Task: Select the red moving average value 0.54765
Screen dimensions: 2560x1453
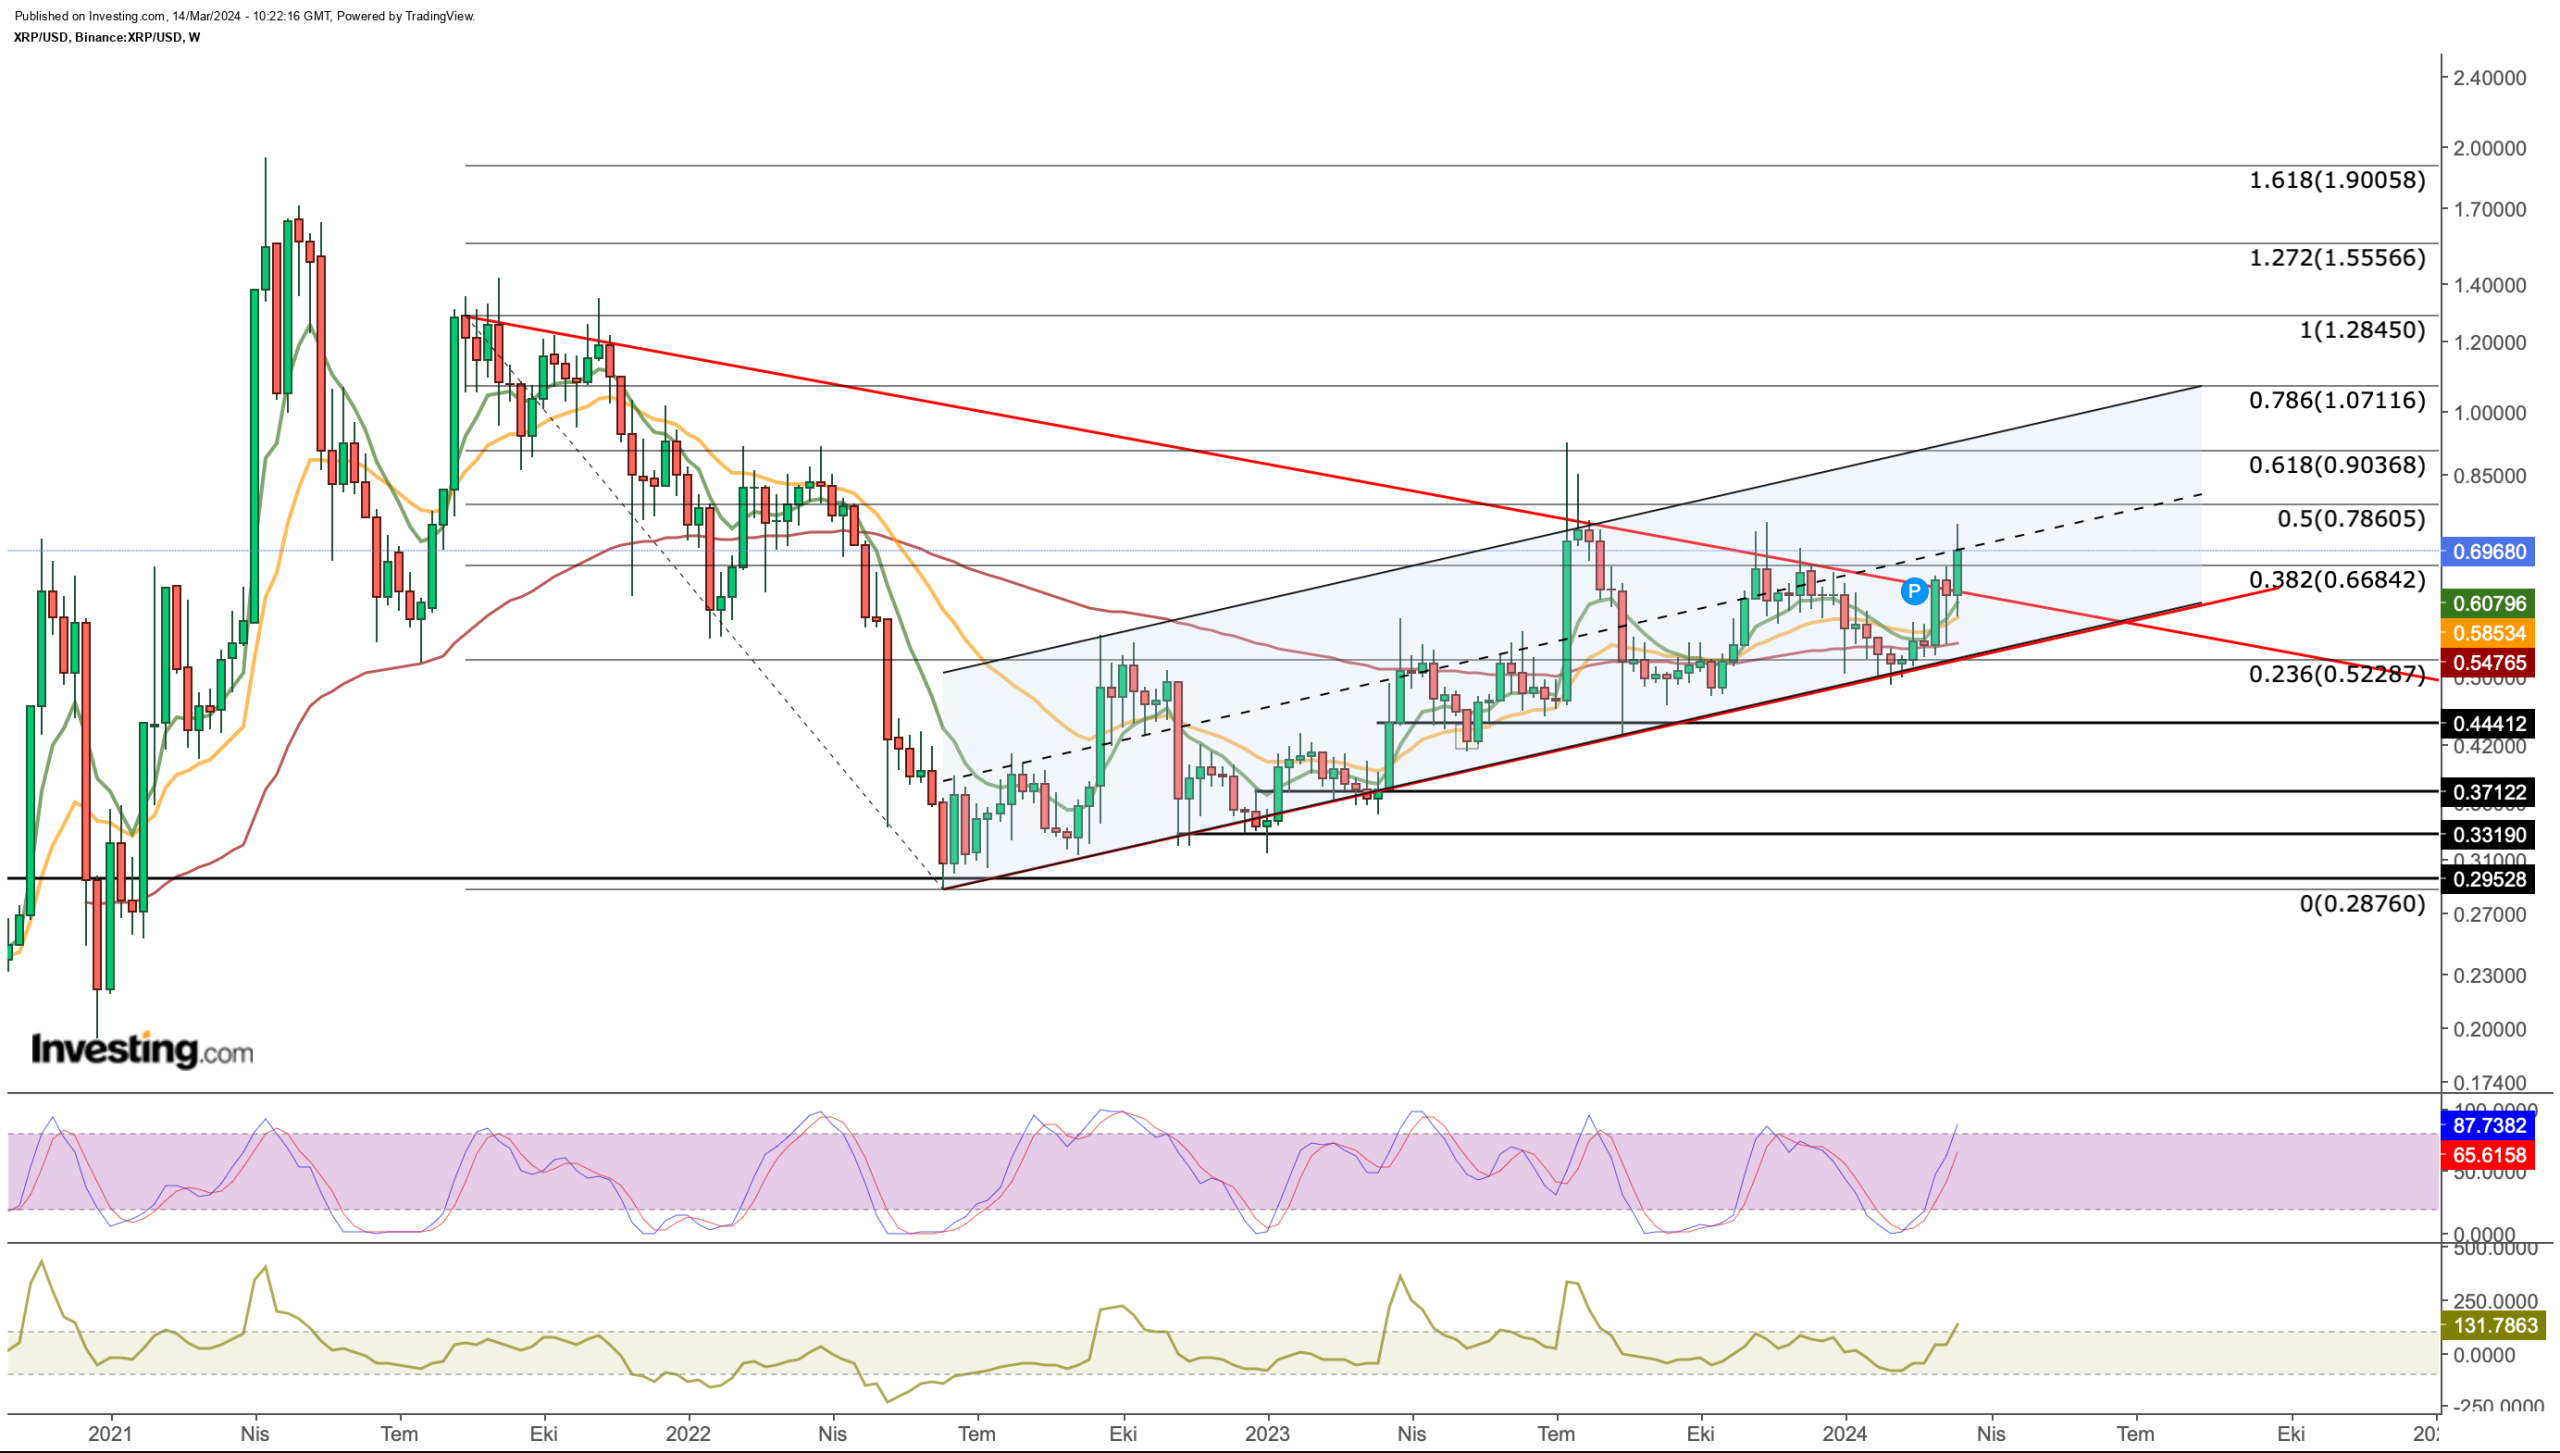Action: 2488,662
